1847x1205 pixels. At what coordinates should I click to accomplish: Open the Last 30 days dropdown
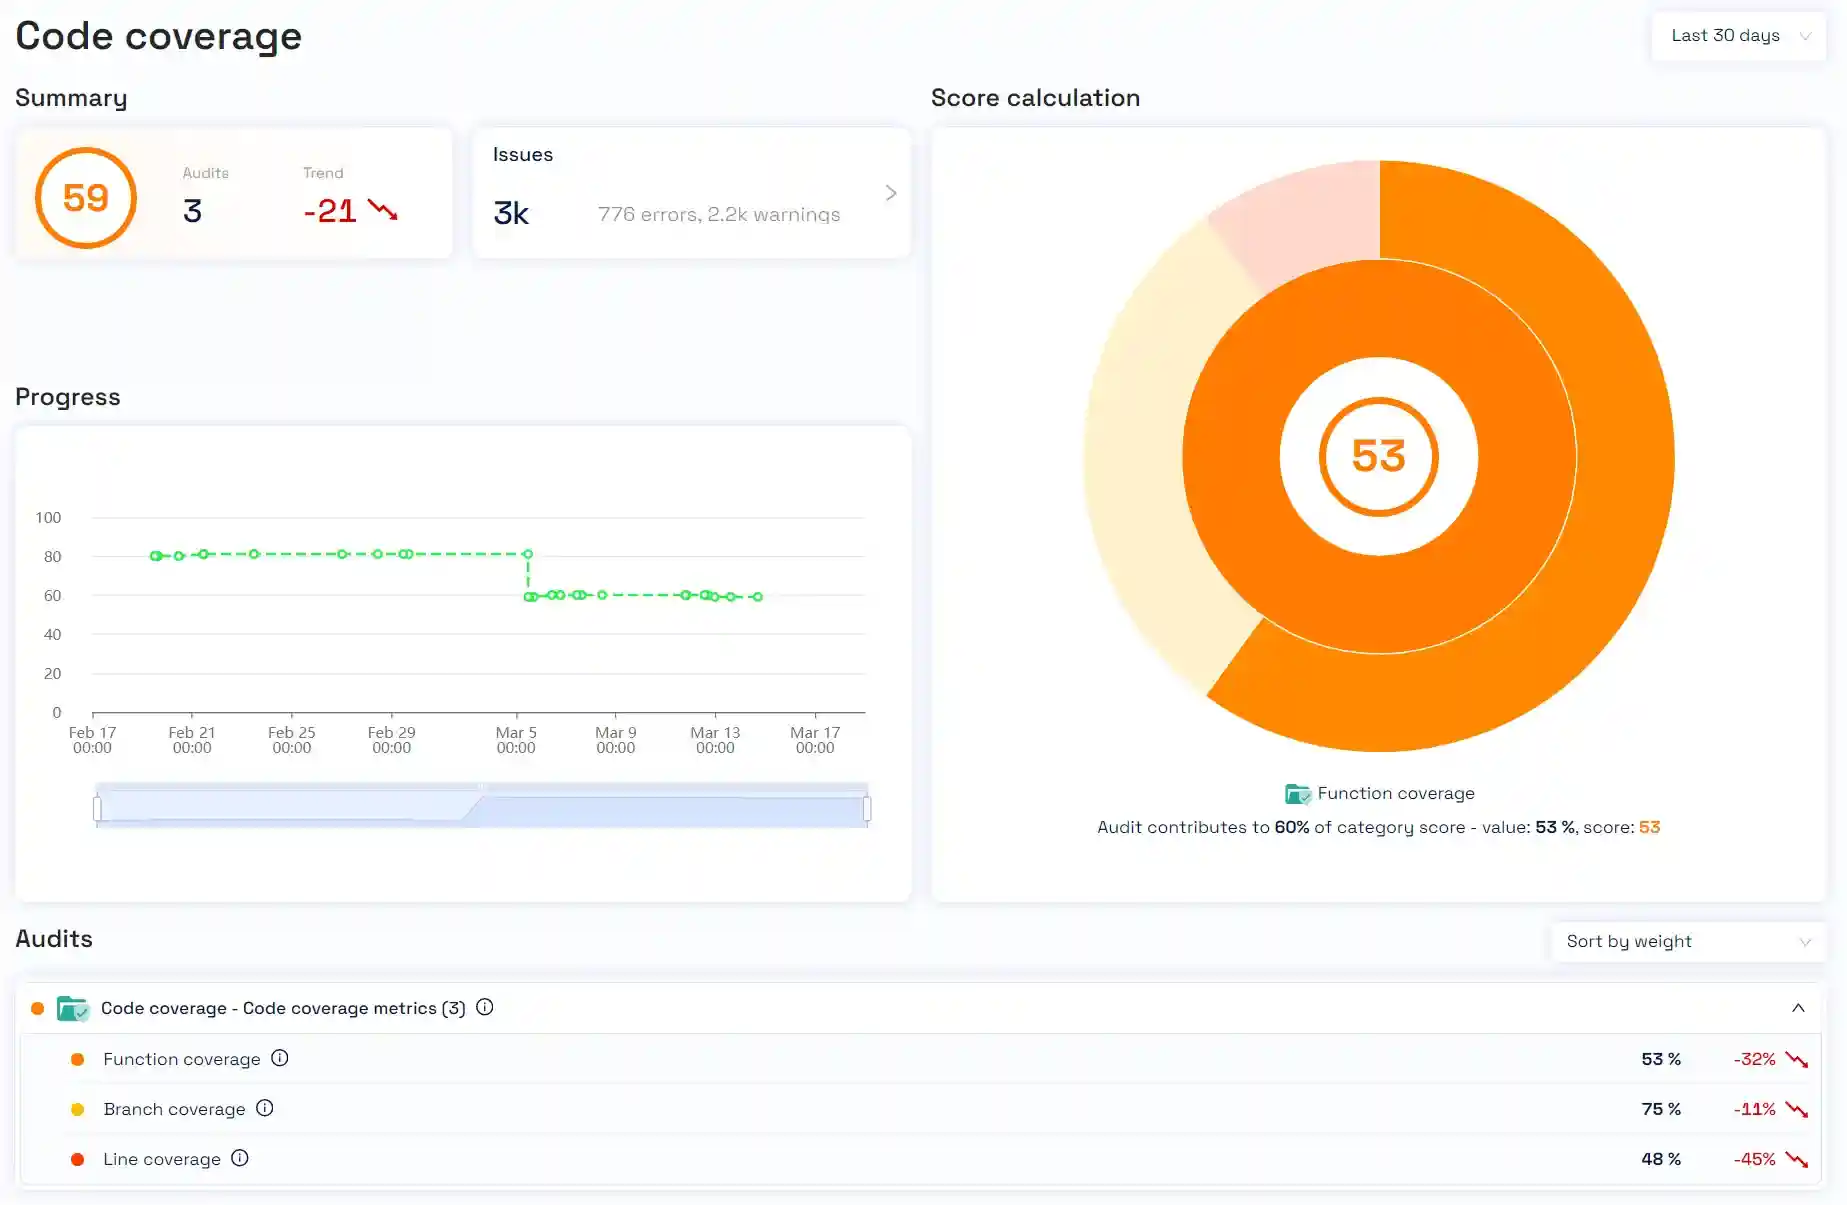1738,36
